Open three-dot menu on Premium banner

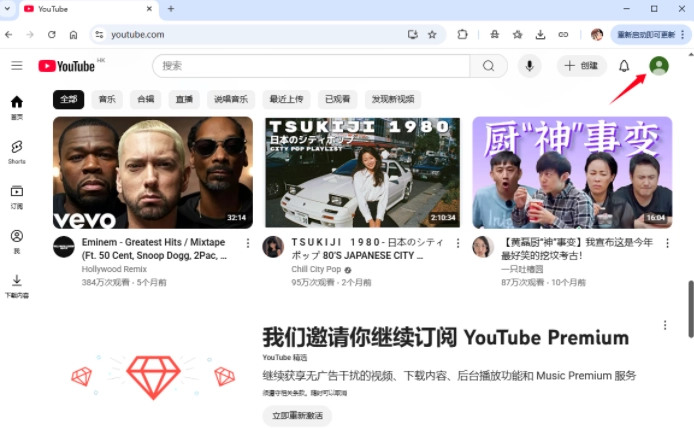[x=665, y=325]
